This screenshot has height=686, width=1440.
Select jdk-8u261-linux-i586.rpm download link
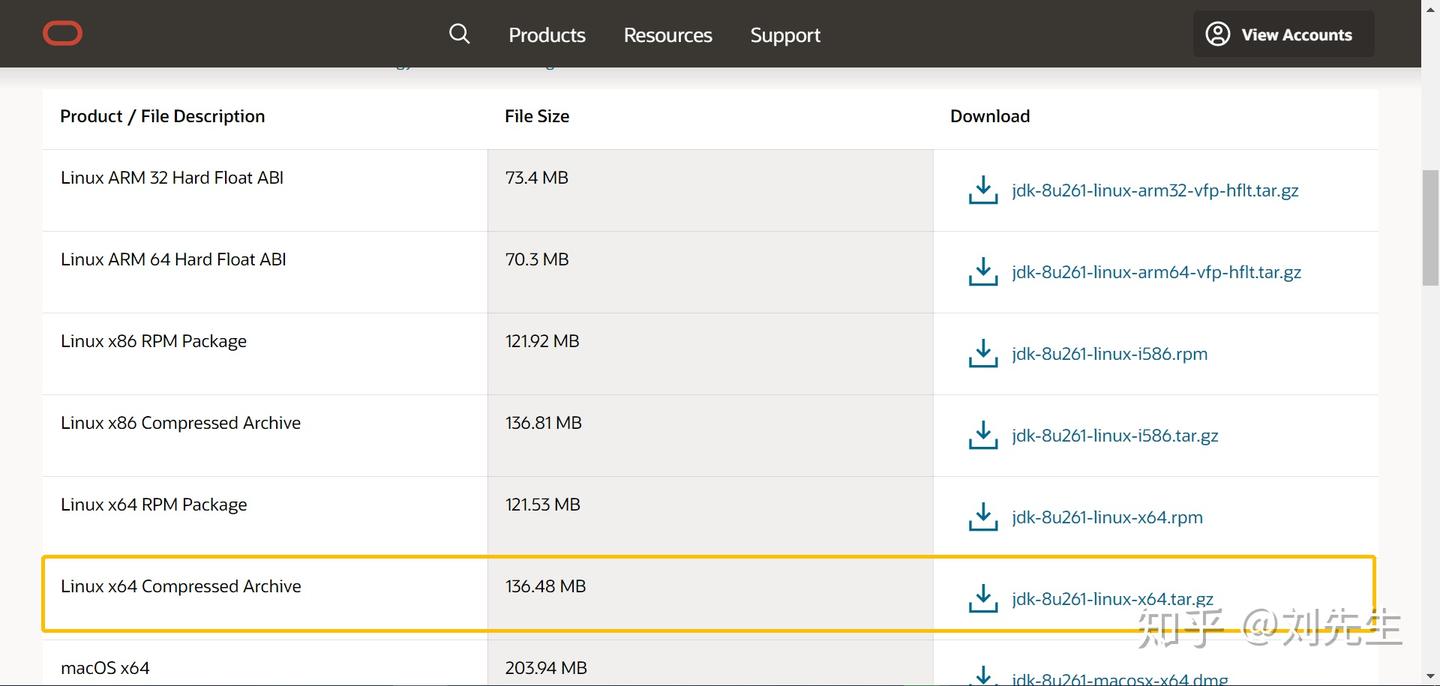click(1109, 353)
